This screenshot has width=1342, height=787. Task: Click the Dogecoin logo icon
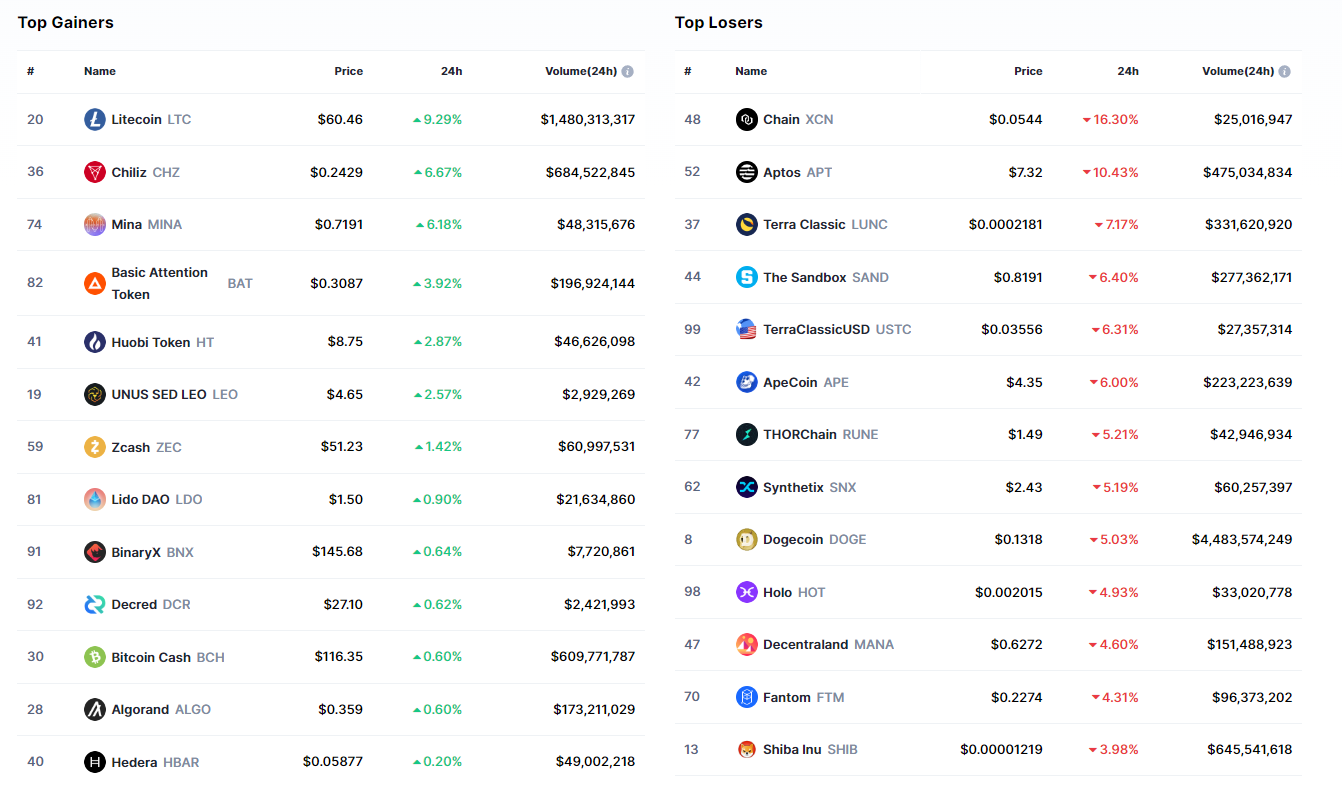(x=747, y=539)
